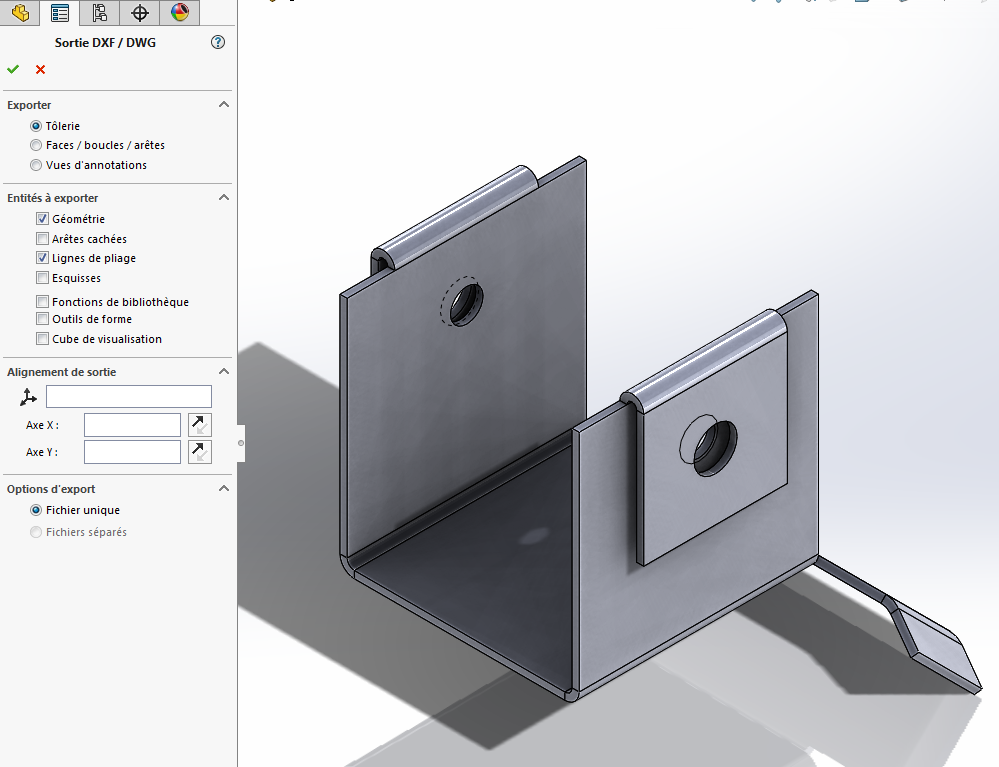Select Faces / boucles / arêtes option
Viewport: 999px width, 767px height.
coord(36,145)
